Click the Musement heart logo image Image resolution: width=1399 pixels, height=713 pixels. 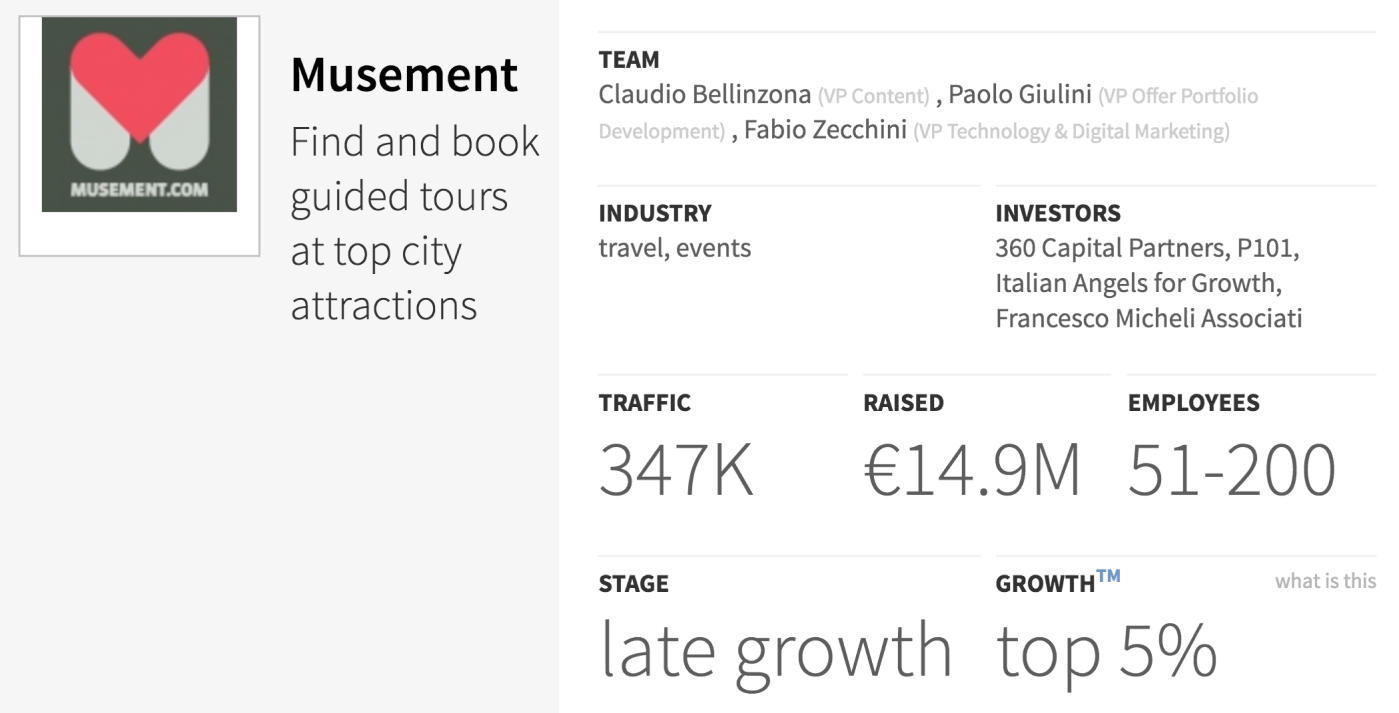tap(139, 114)
